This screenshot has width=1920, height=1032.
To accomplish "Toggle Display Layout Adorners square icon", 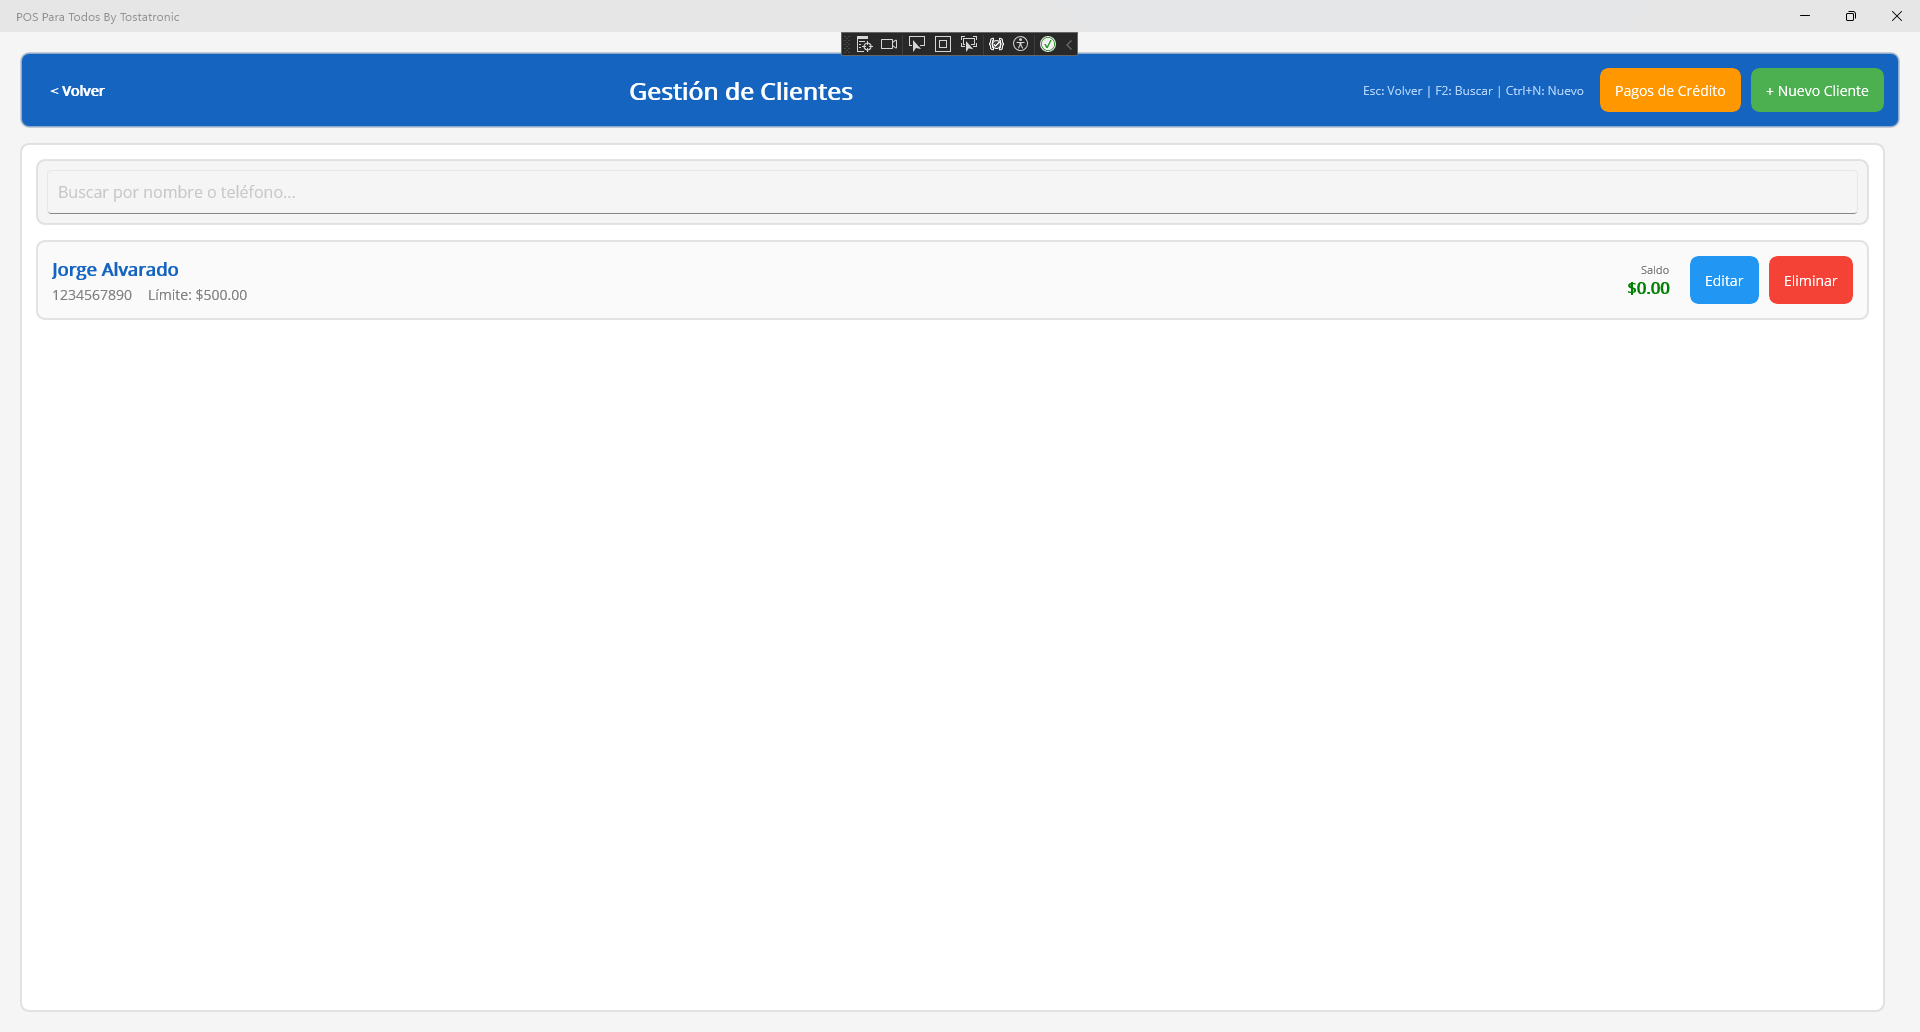I will tap(942, 44).
